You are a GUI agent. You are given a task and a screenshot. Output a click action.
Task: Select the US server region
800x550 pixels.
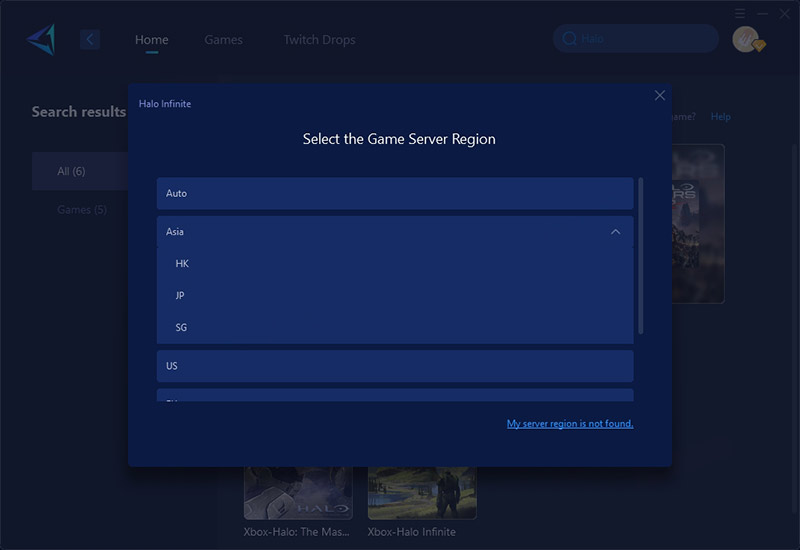395,366
